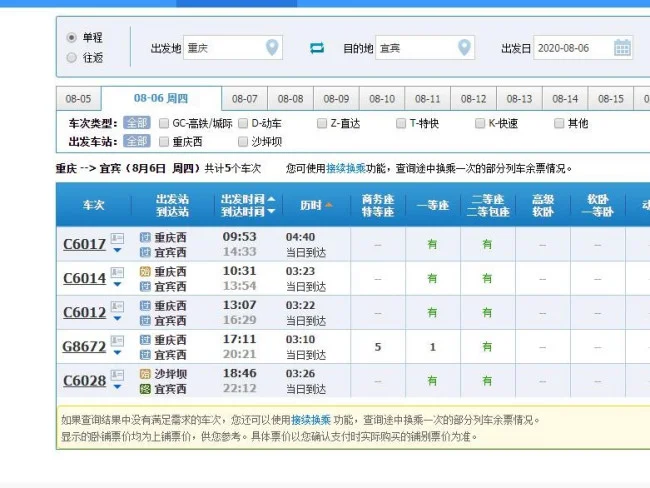Click the ID card icon beside C6014
The image size is (650, 488).
click(x=117, y=272)
